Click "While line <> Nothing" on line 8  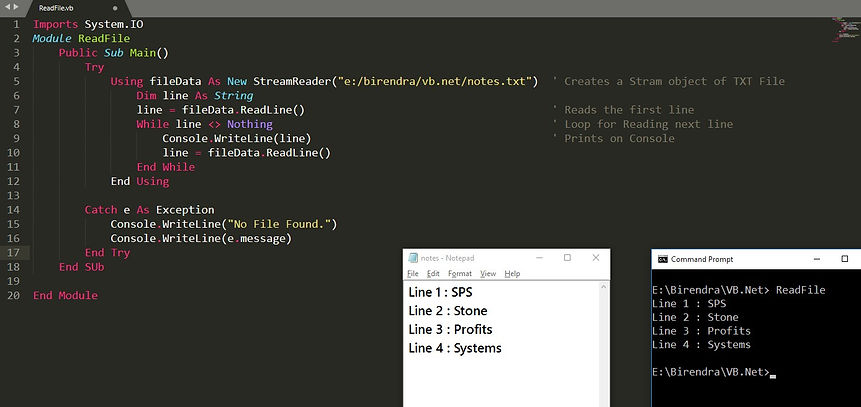point(204,124)
